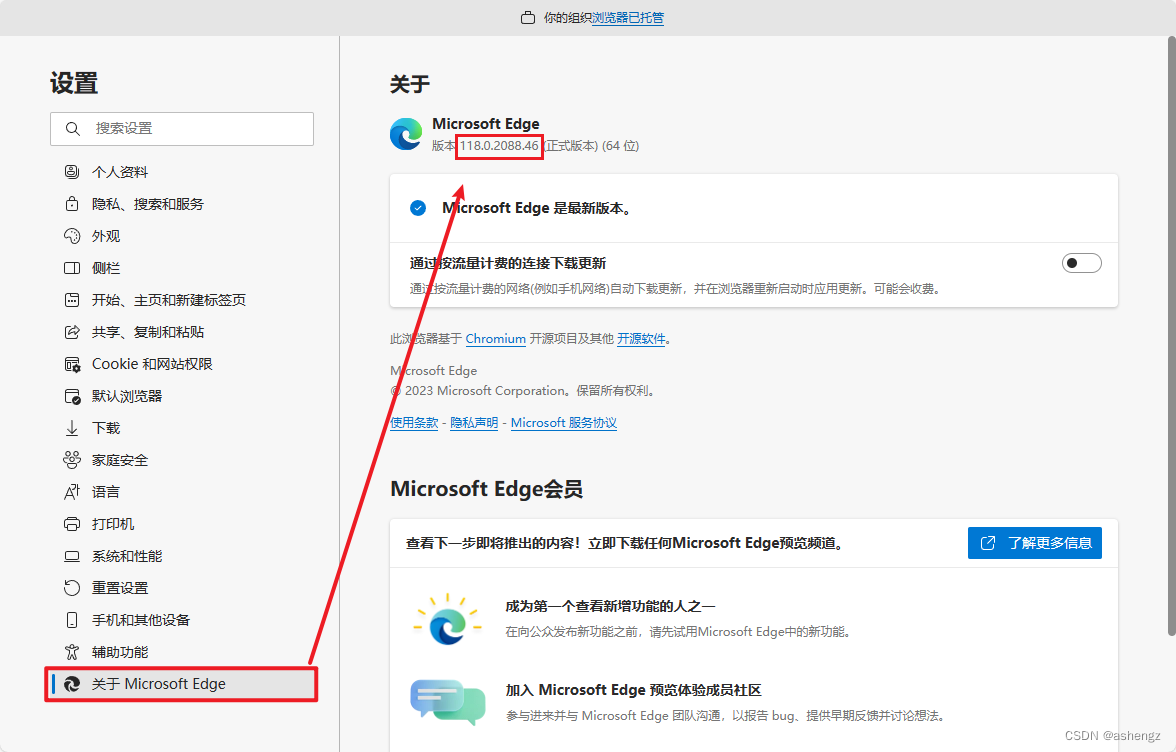Select 默认浏览器 menu item

127,396
